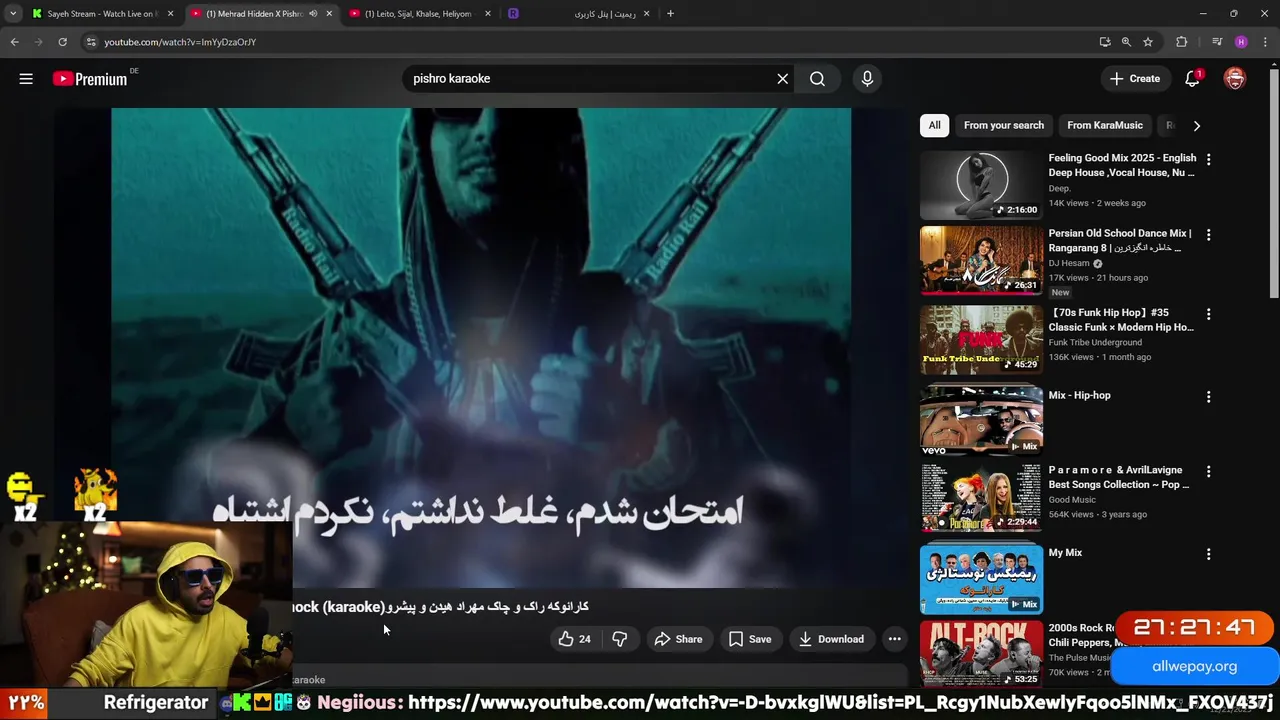Open the DJ Hesam channel link
Image resolution: width=1280 pixels, height=720 pixels.
coord(1069,263)
